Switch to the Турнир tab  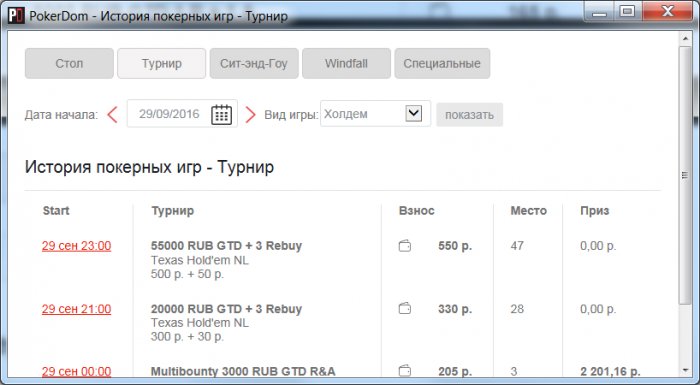pyautogui.click(x=162, y=63)
